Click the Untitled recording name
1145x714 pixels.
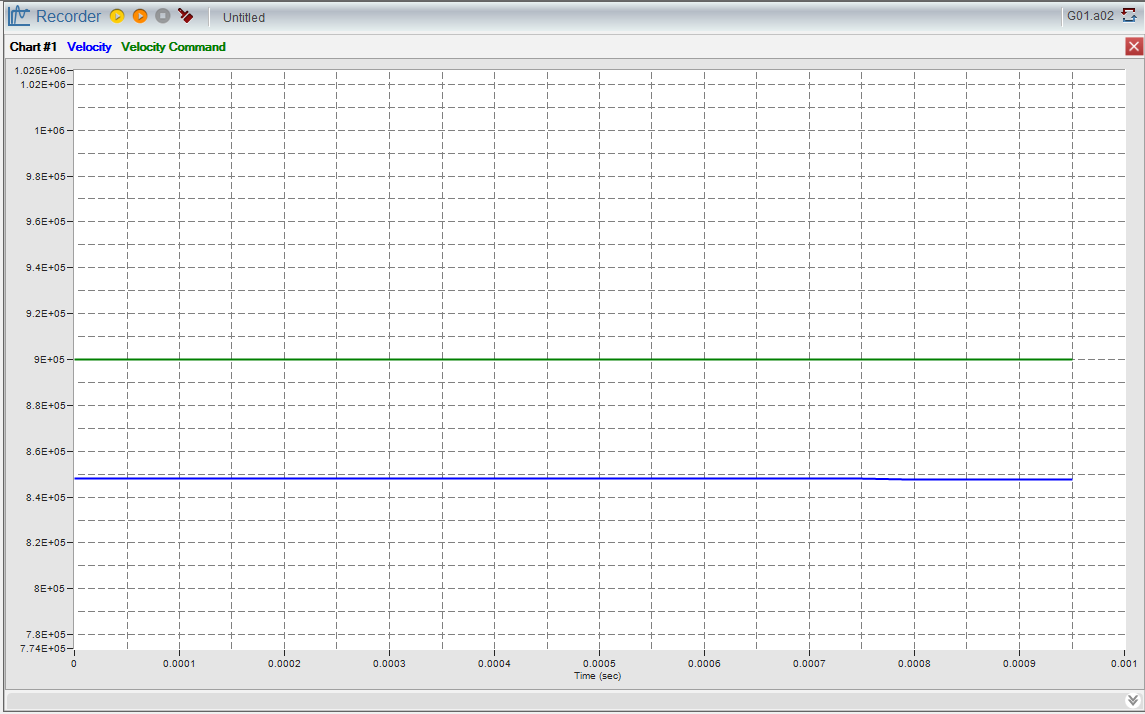(x=243, y=17)
